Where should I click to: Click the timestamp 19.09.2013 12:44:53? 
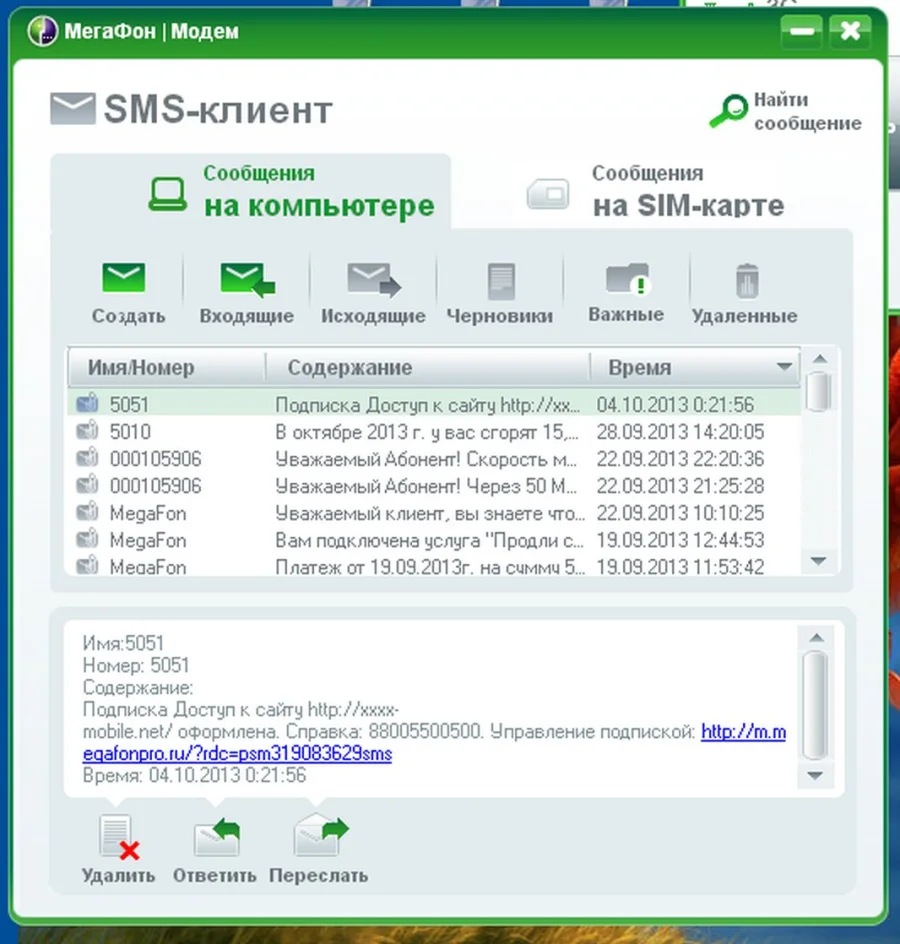[680, 540]
